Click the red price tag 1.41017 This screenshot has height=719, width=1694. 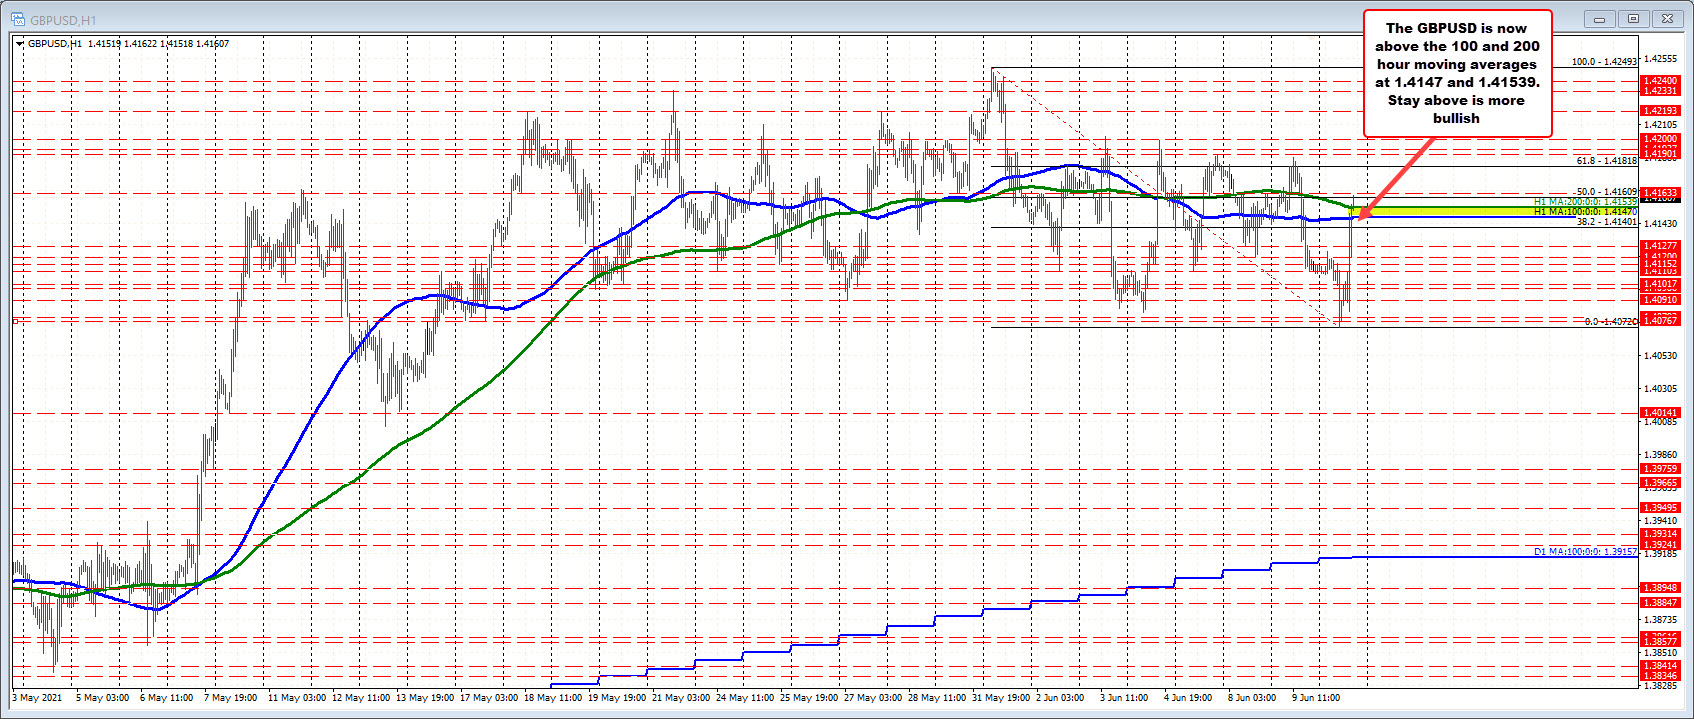1661,285
